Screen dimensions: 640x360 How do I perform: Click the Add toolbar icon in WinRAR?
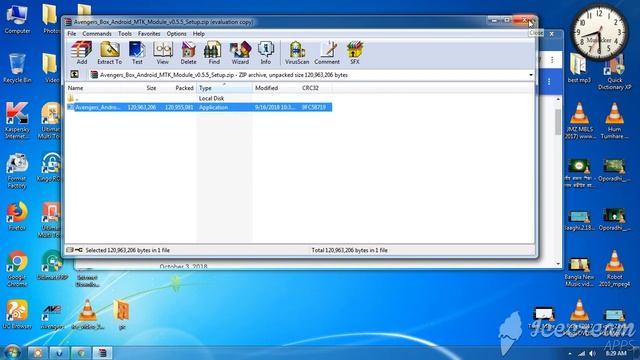pos(82,53)
